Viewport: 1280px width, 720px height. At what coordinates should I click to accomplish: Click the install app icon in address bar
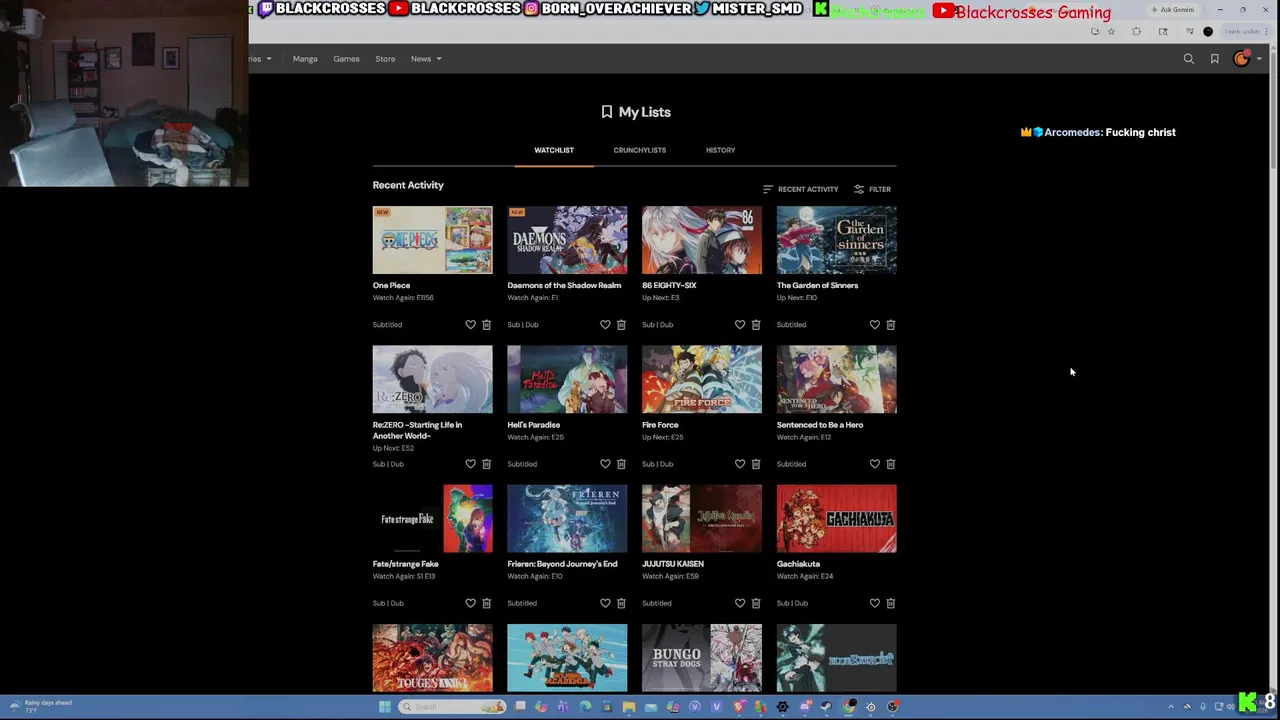(x=1095, y=32)
